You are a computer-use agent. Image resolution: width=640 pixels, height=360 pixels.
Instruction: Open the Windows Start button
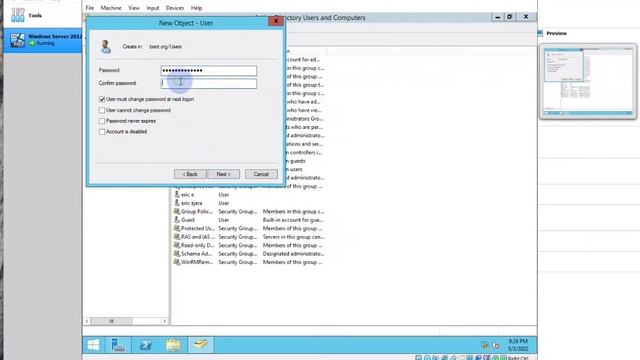(x=93, y=345)
